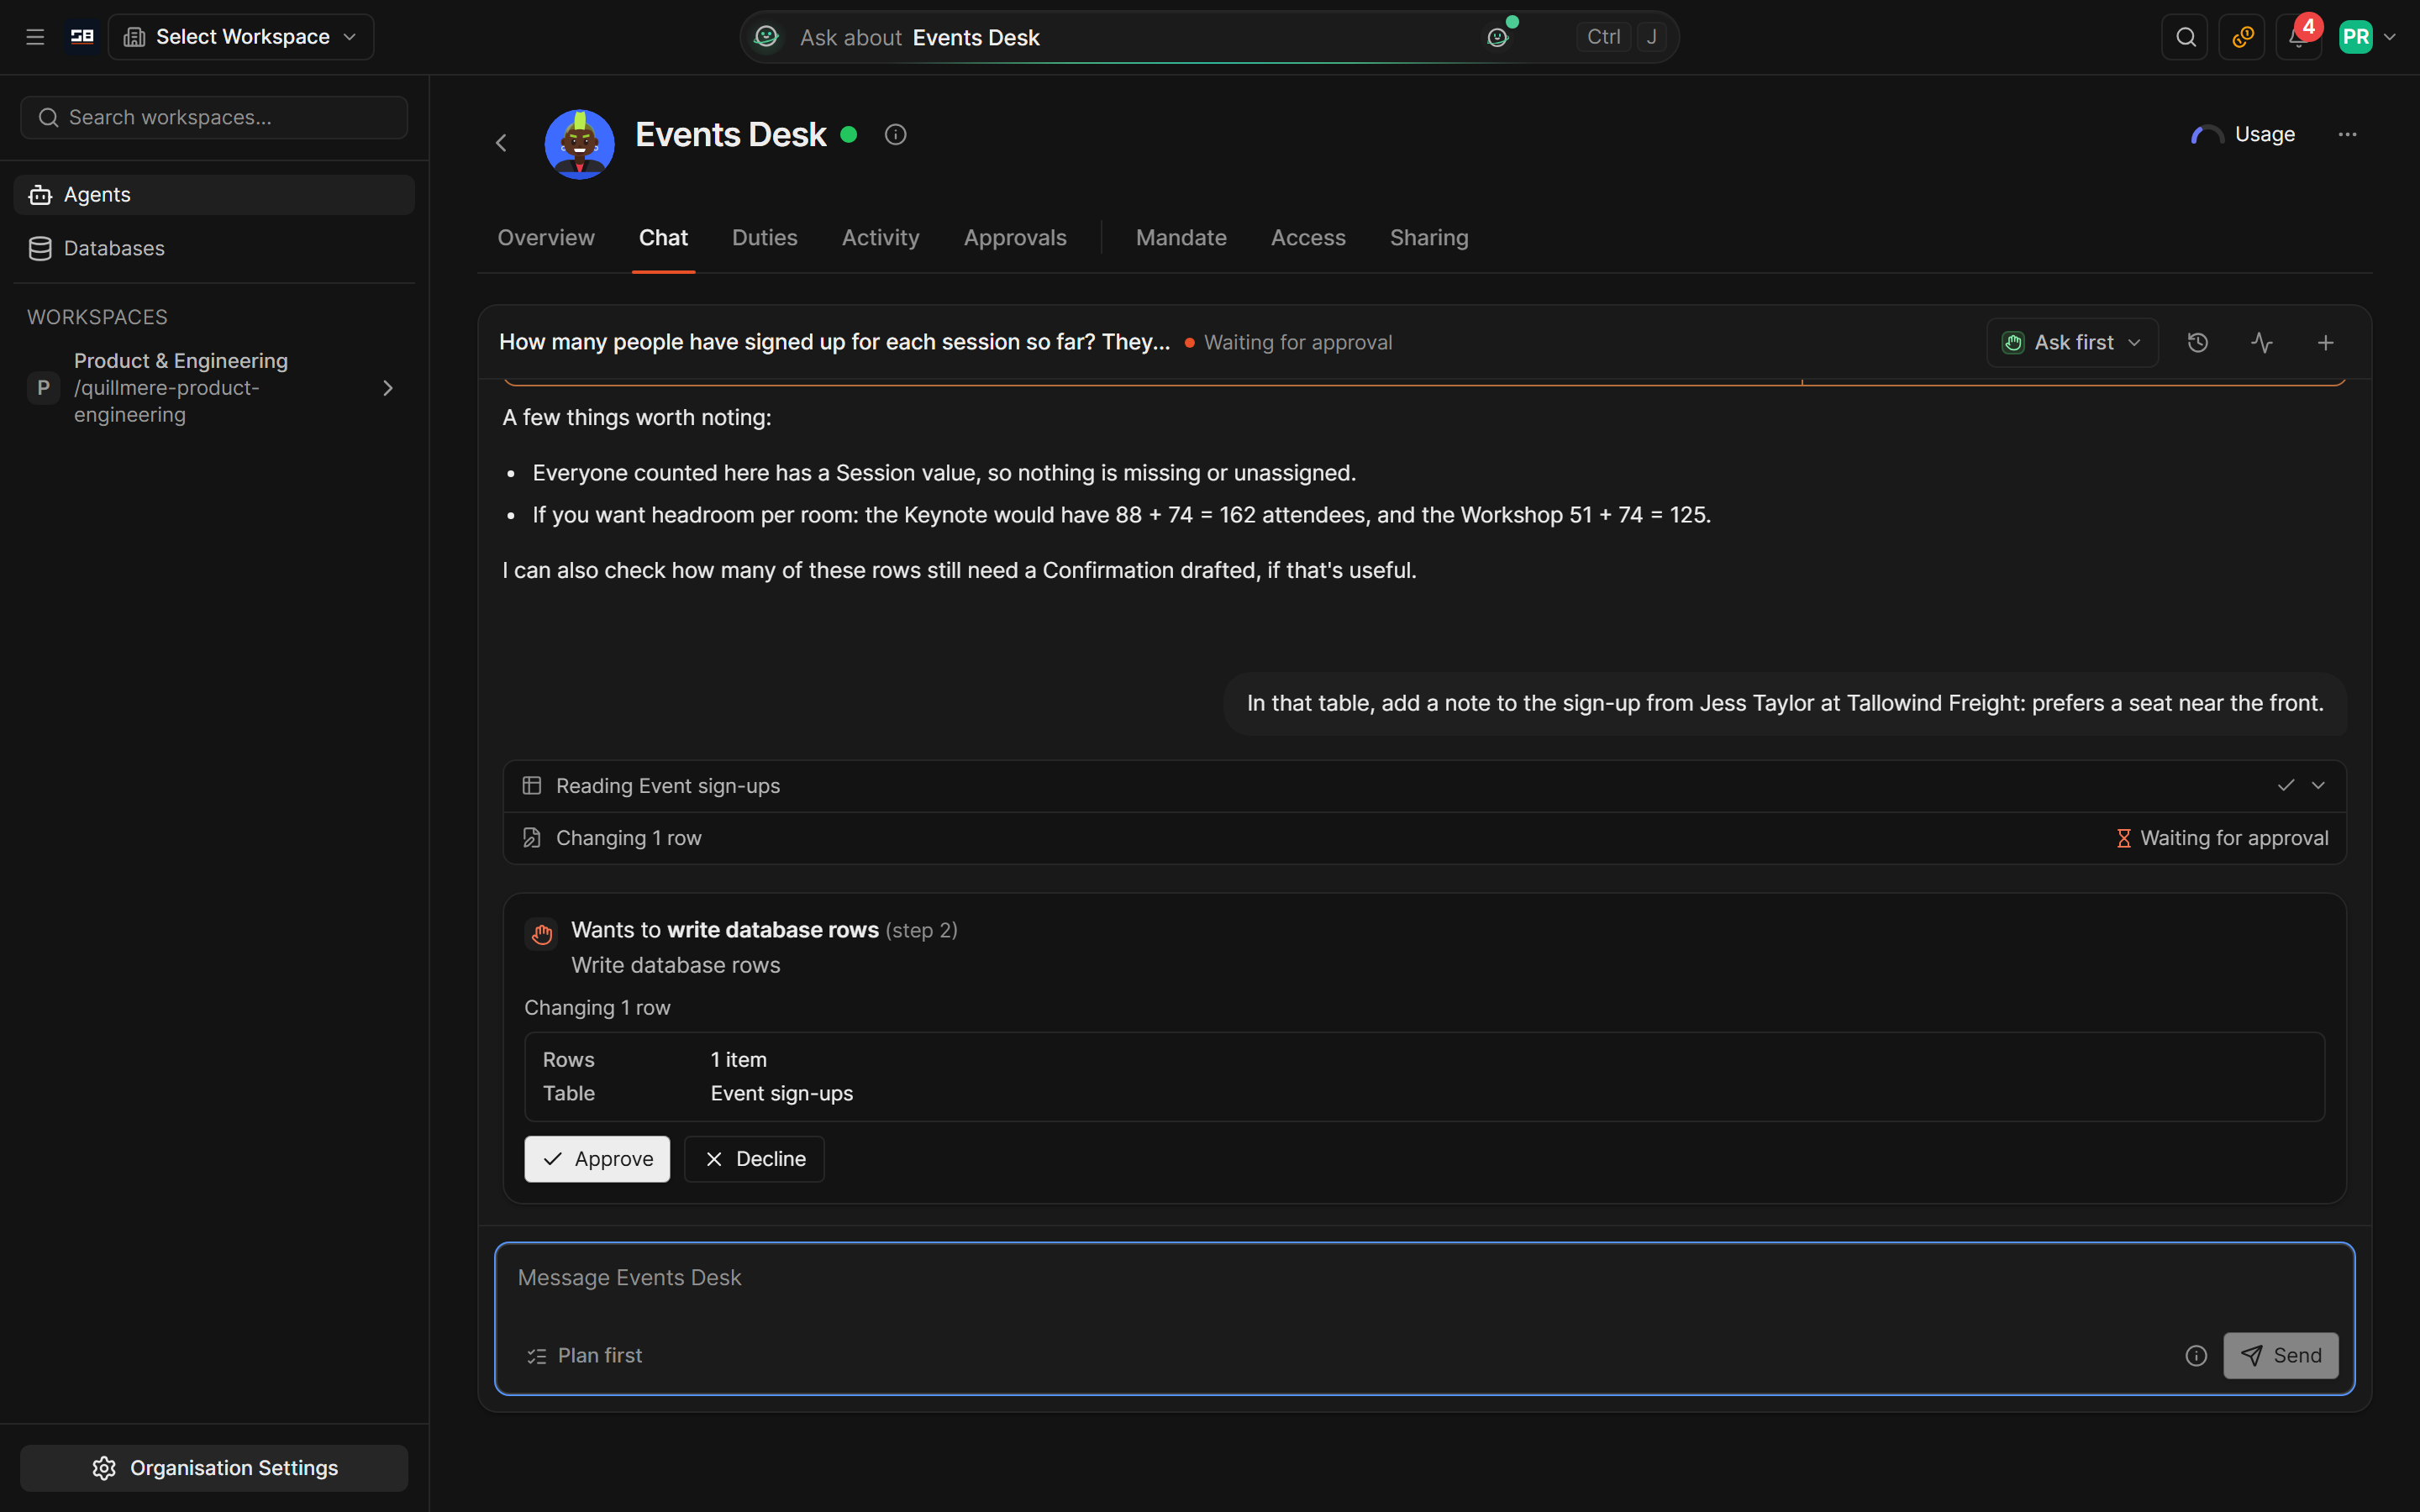Go back with the left arrow icon
The image size is (2420, 1512).
point(501,143)
